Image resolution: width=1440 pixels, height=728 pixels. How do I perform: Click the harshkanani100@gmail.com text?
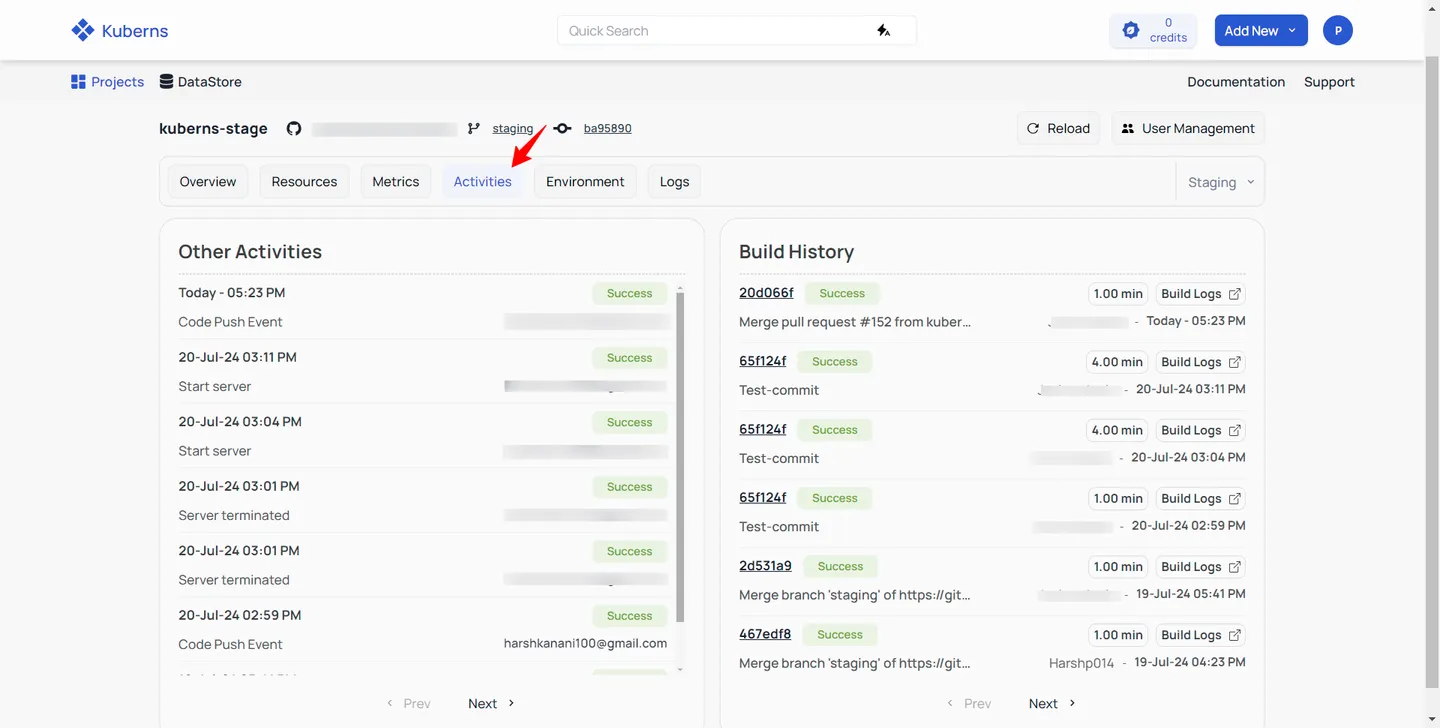[585, 644]
